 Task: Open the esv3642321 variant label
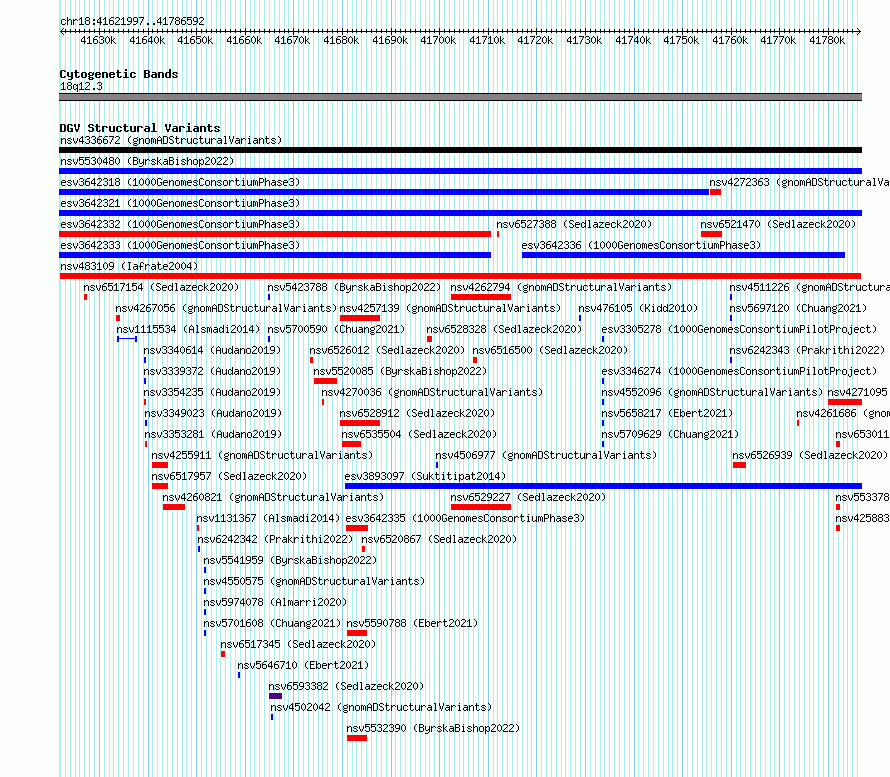(x=180, y=203)
